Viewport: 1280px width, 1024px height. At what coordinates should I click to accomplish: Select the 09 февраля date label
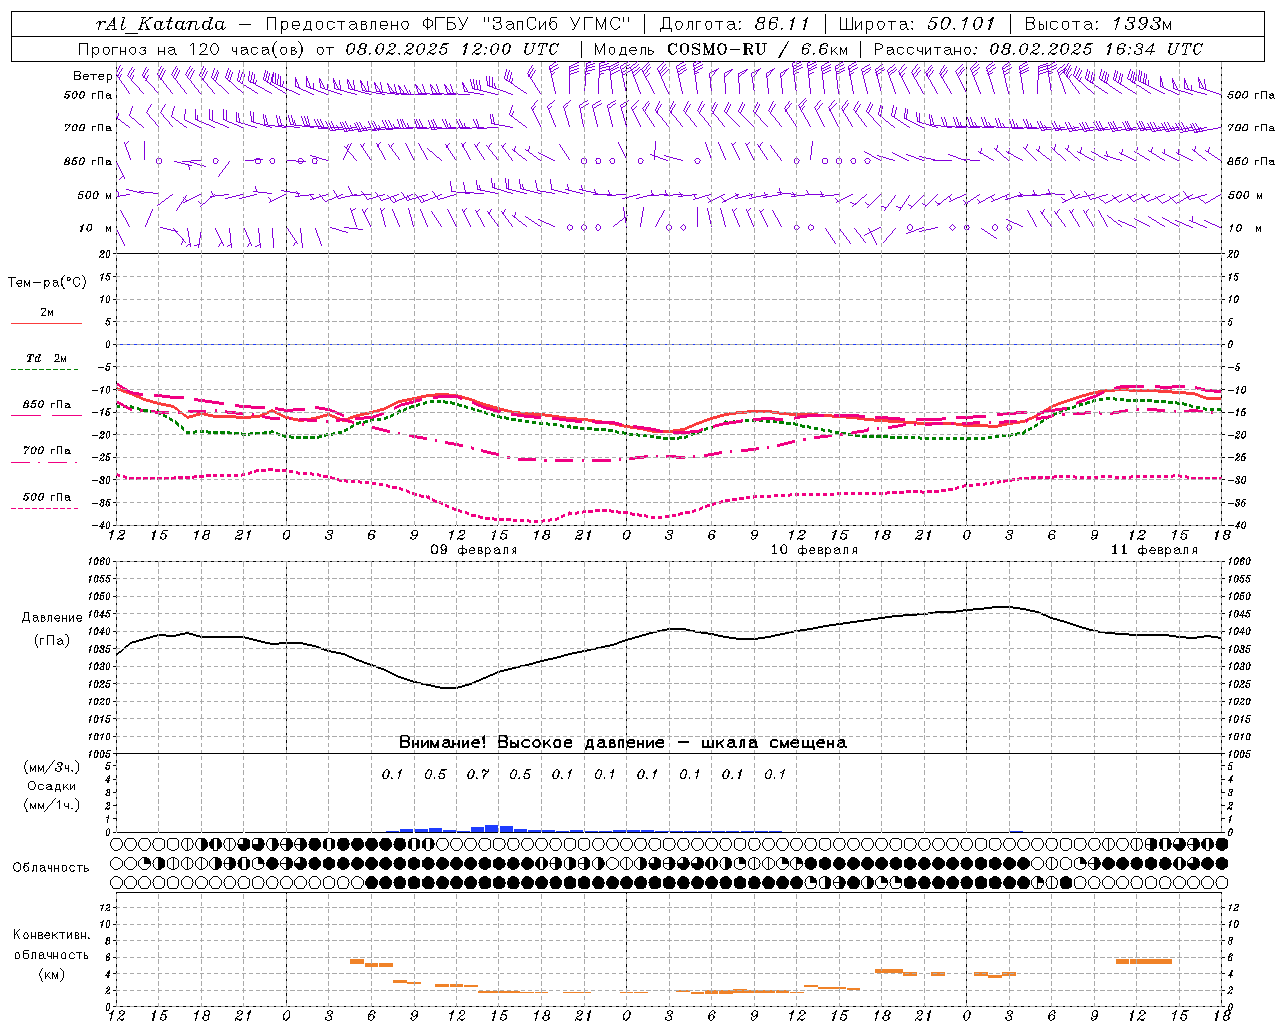(x=474, y=550)
